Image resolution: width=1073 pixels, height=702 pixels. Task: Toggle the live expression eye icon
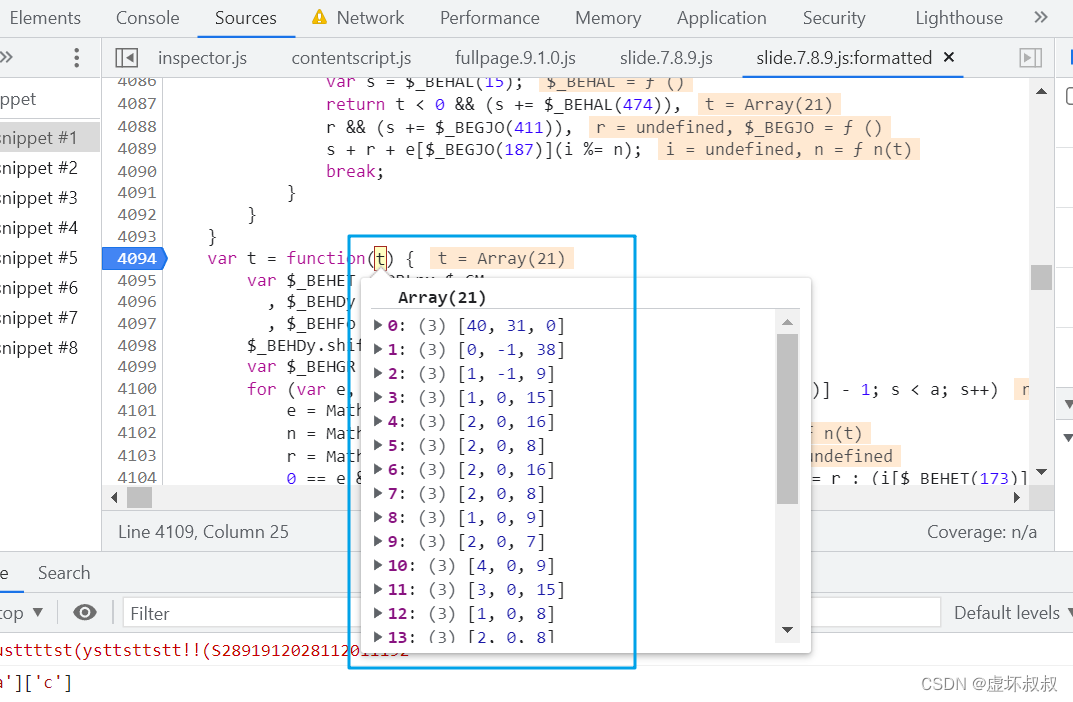pos(84,612)
